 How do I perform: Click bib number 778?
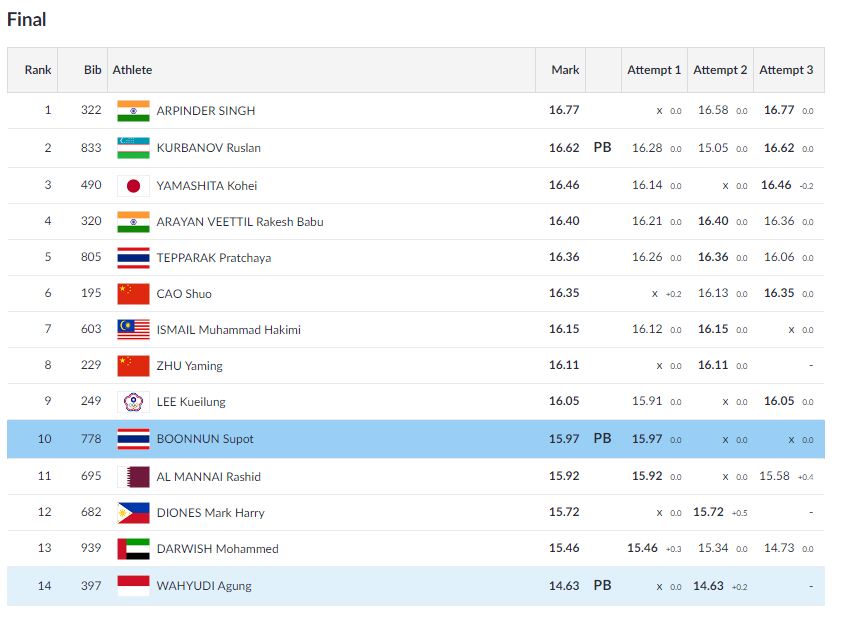click(91, 439)
